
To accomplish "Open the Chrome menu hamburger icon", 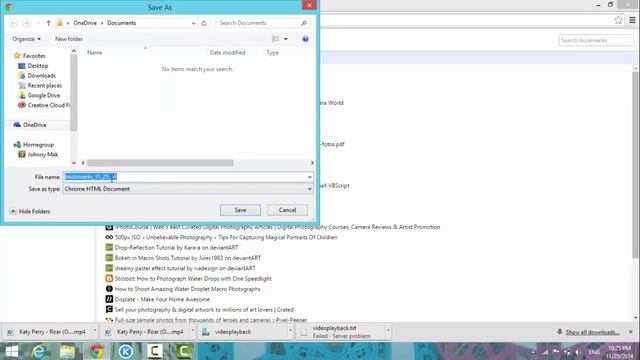I will 632,20.
